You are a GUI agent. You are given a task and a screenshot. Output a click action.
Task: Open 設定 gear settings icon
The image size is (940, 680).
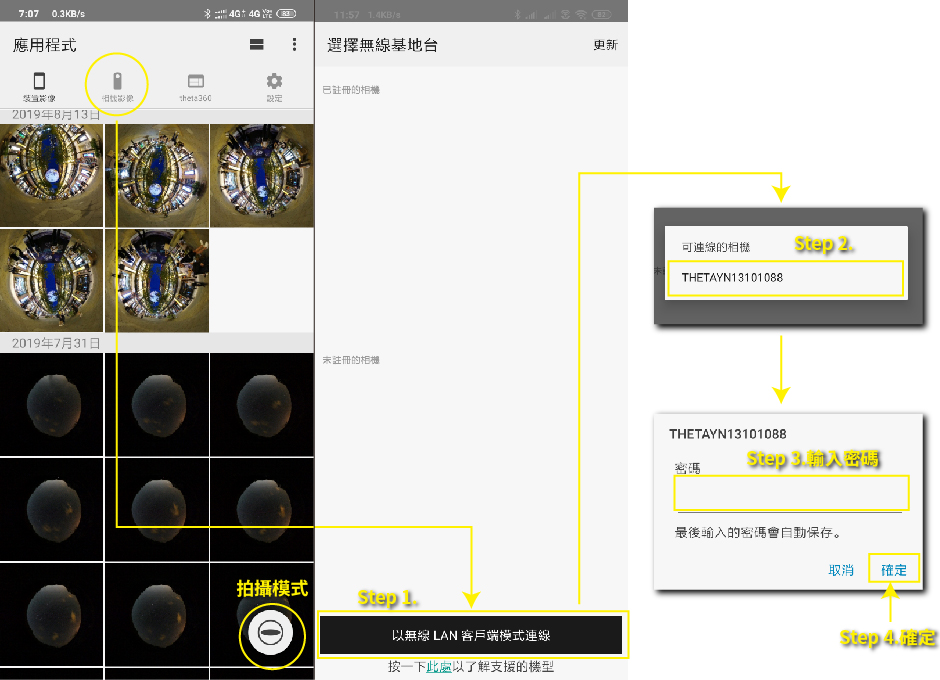[274, 86]
